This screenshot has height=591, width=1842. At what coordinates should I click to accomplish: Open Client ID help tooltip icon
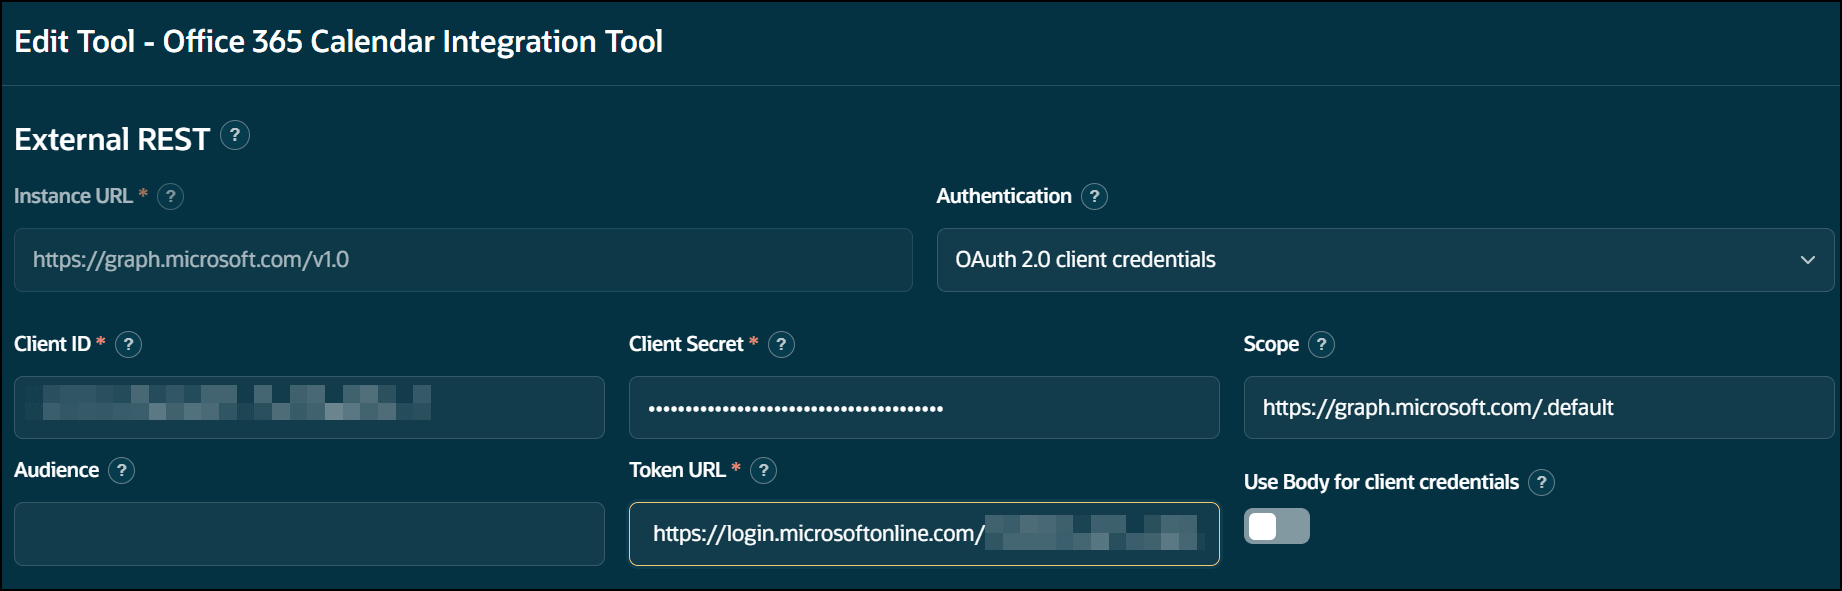(x=128, y=344)
